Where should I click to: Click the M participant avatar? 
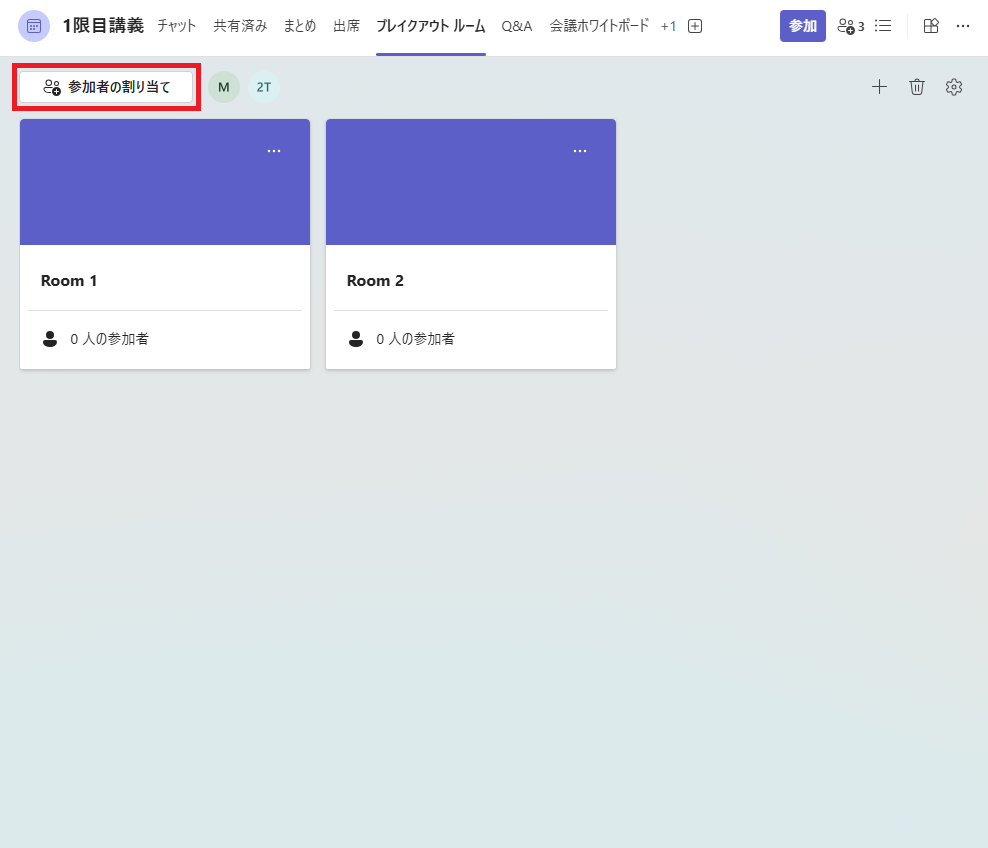tap(224, 87)
